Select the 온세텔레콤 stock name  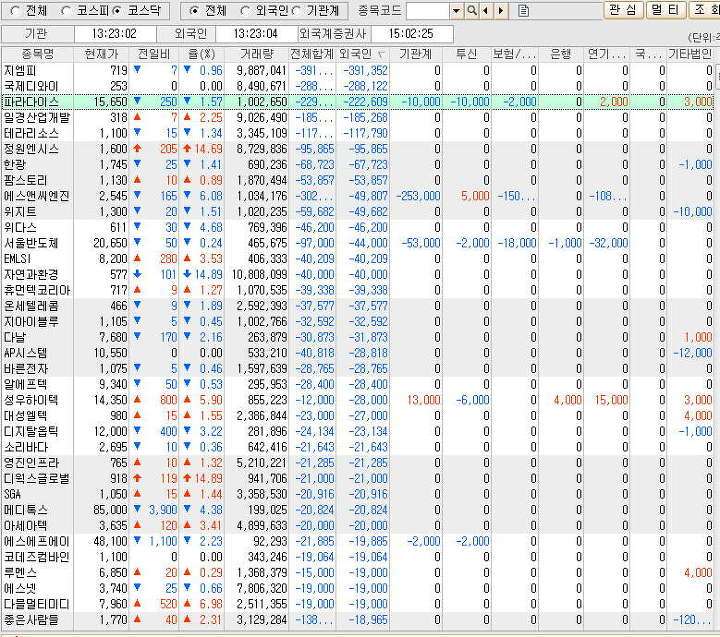[31, 306]
